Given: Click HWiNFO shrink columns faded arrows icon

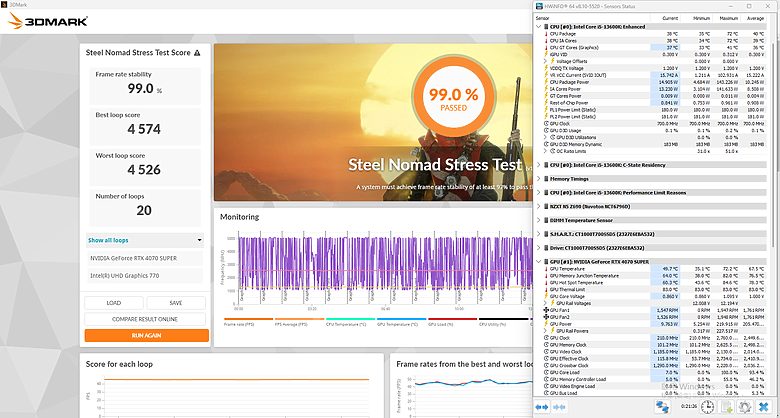Looking at the screenshot, I should 559,407.
